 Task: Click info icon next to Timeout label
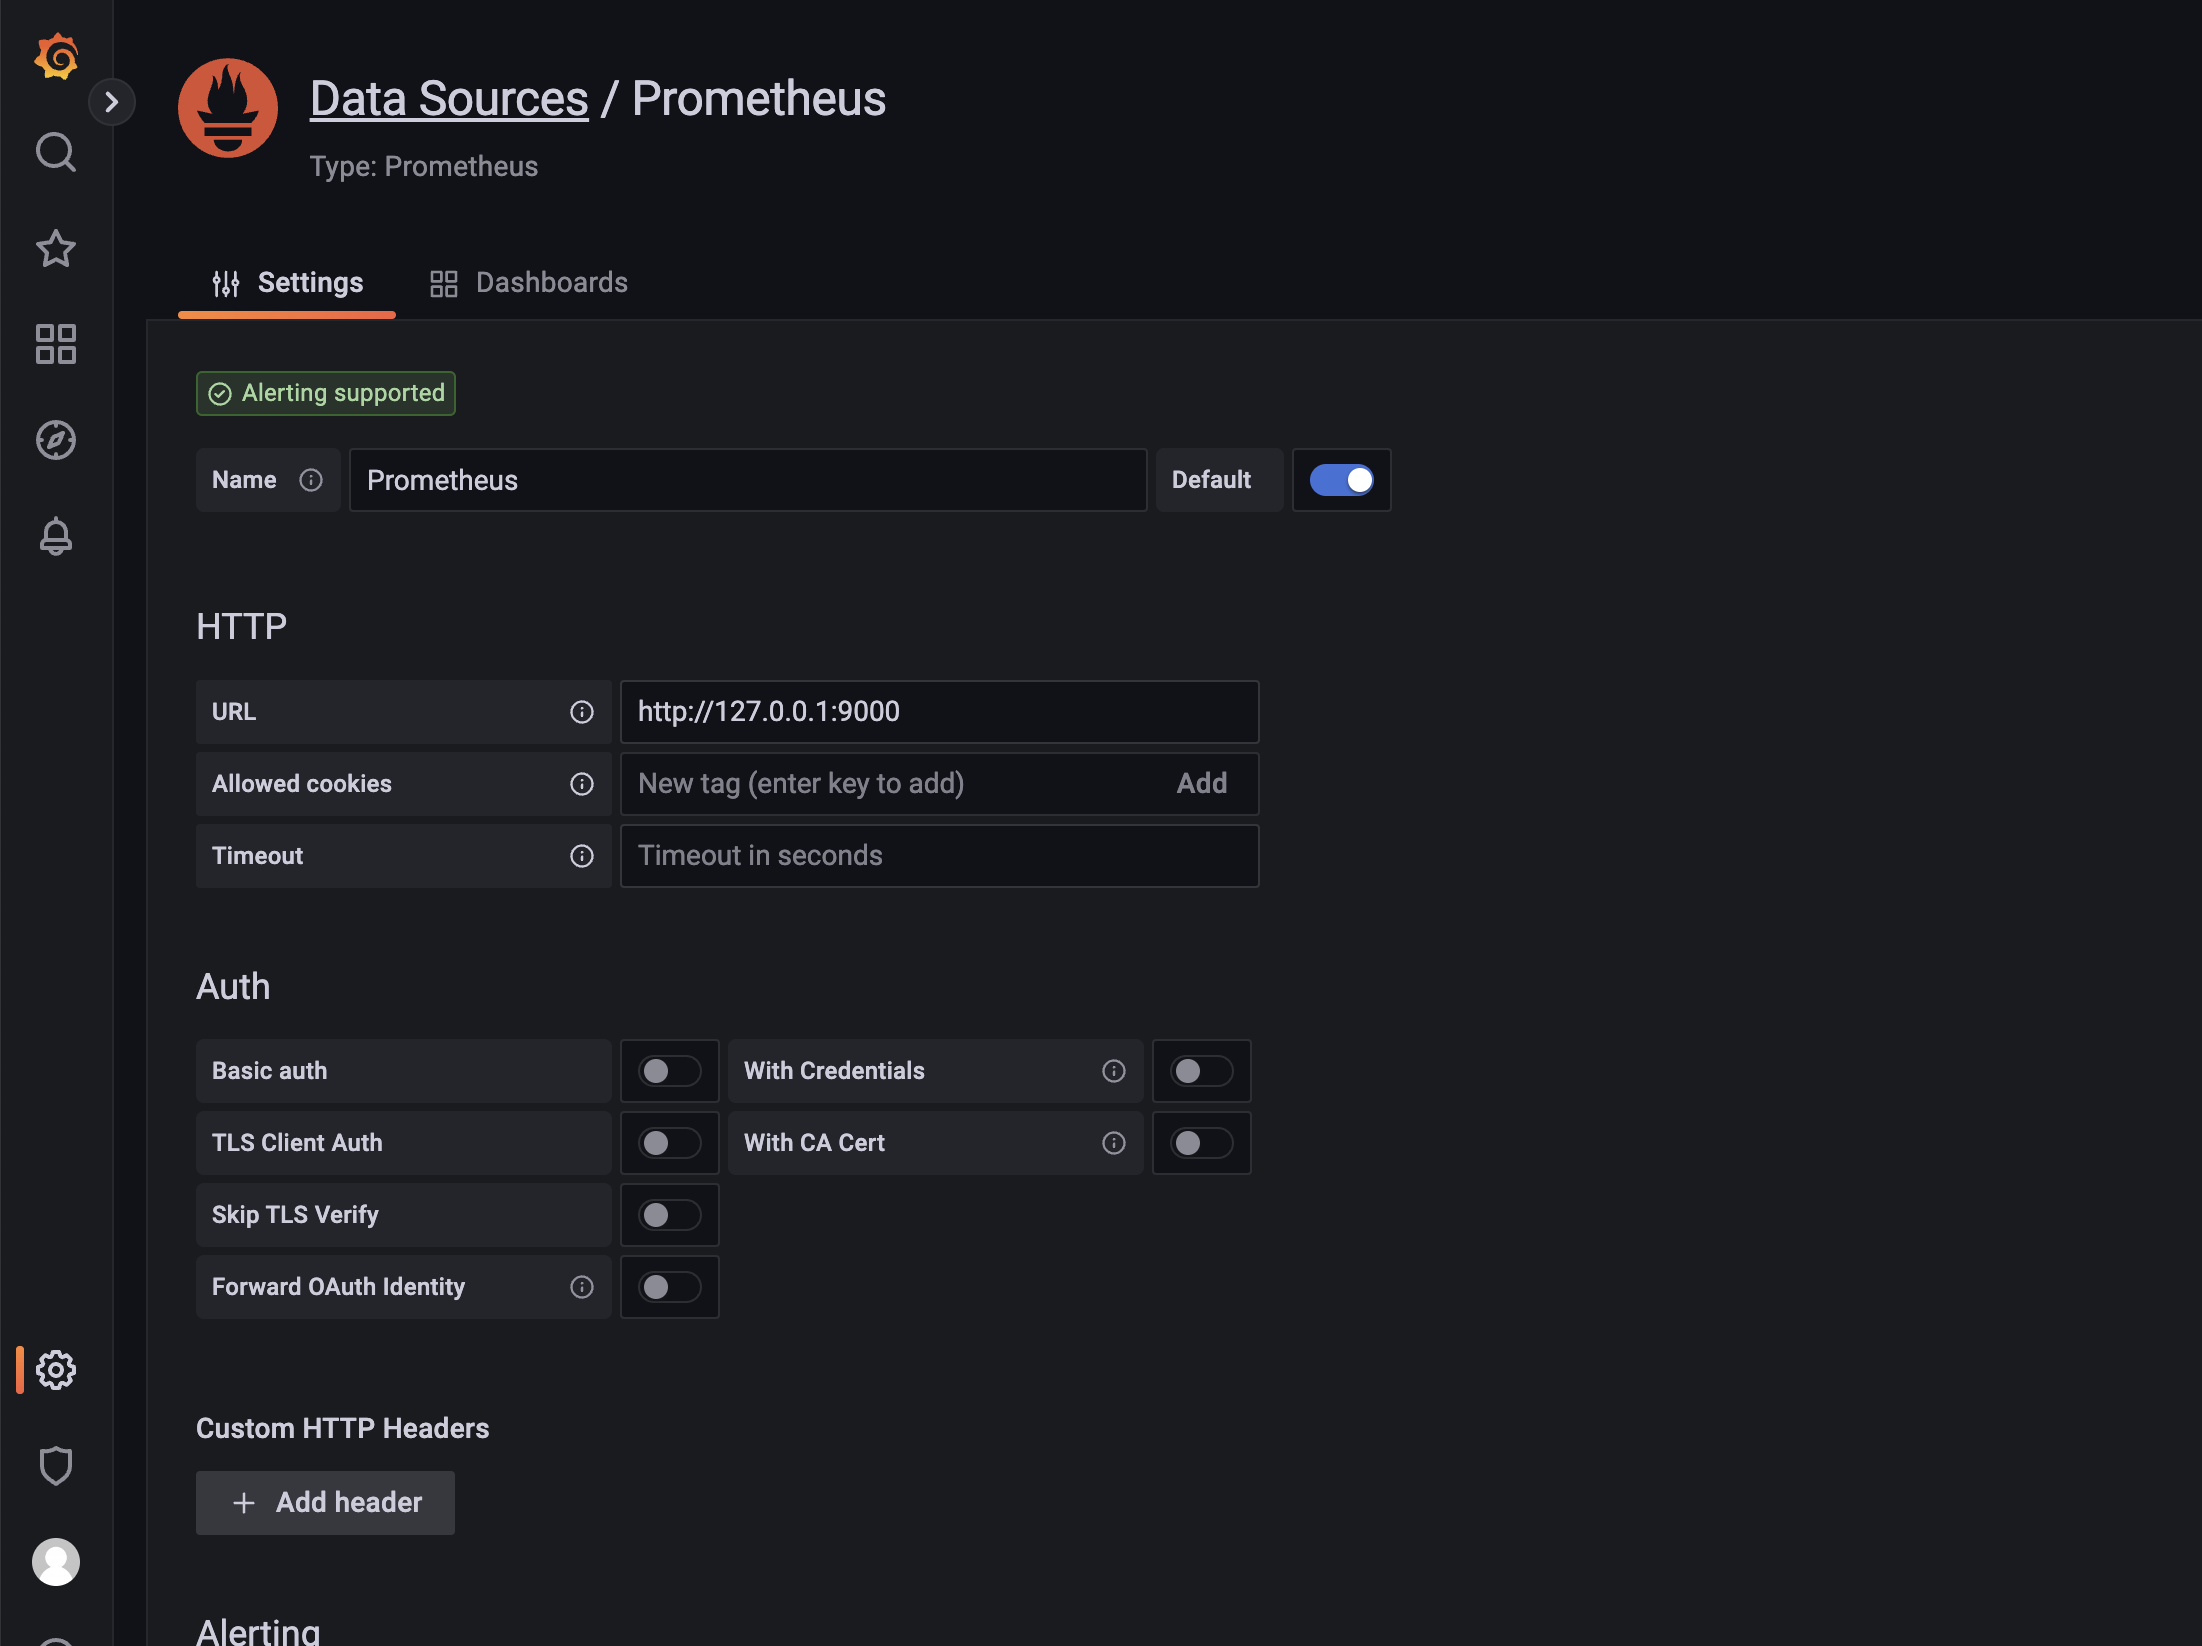click(582, 856)
